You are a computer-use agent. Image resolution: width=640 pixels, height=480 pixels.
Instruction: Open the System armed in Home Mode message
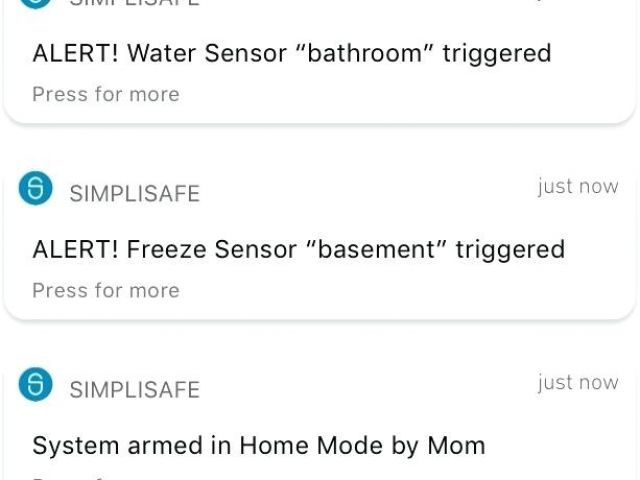258,445
